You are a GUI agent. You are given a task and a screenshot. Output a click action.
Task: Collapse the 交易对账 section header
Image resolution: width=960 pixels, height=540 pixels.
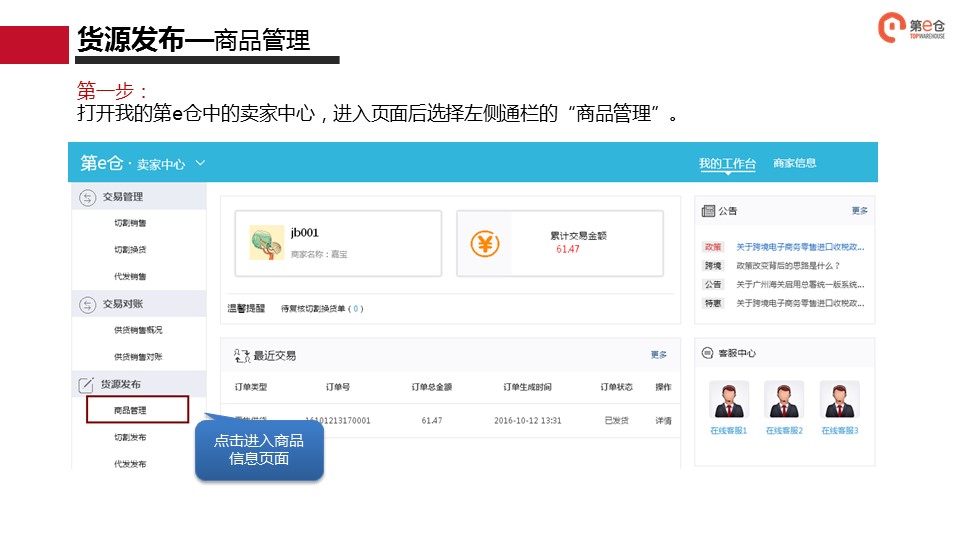[x=139, y=304]
